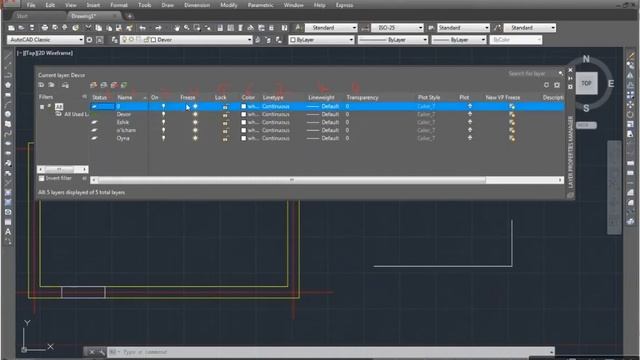Click the color swatch of Eshik layer
This screenshot has height=360, width=640.
point(244,122)
